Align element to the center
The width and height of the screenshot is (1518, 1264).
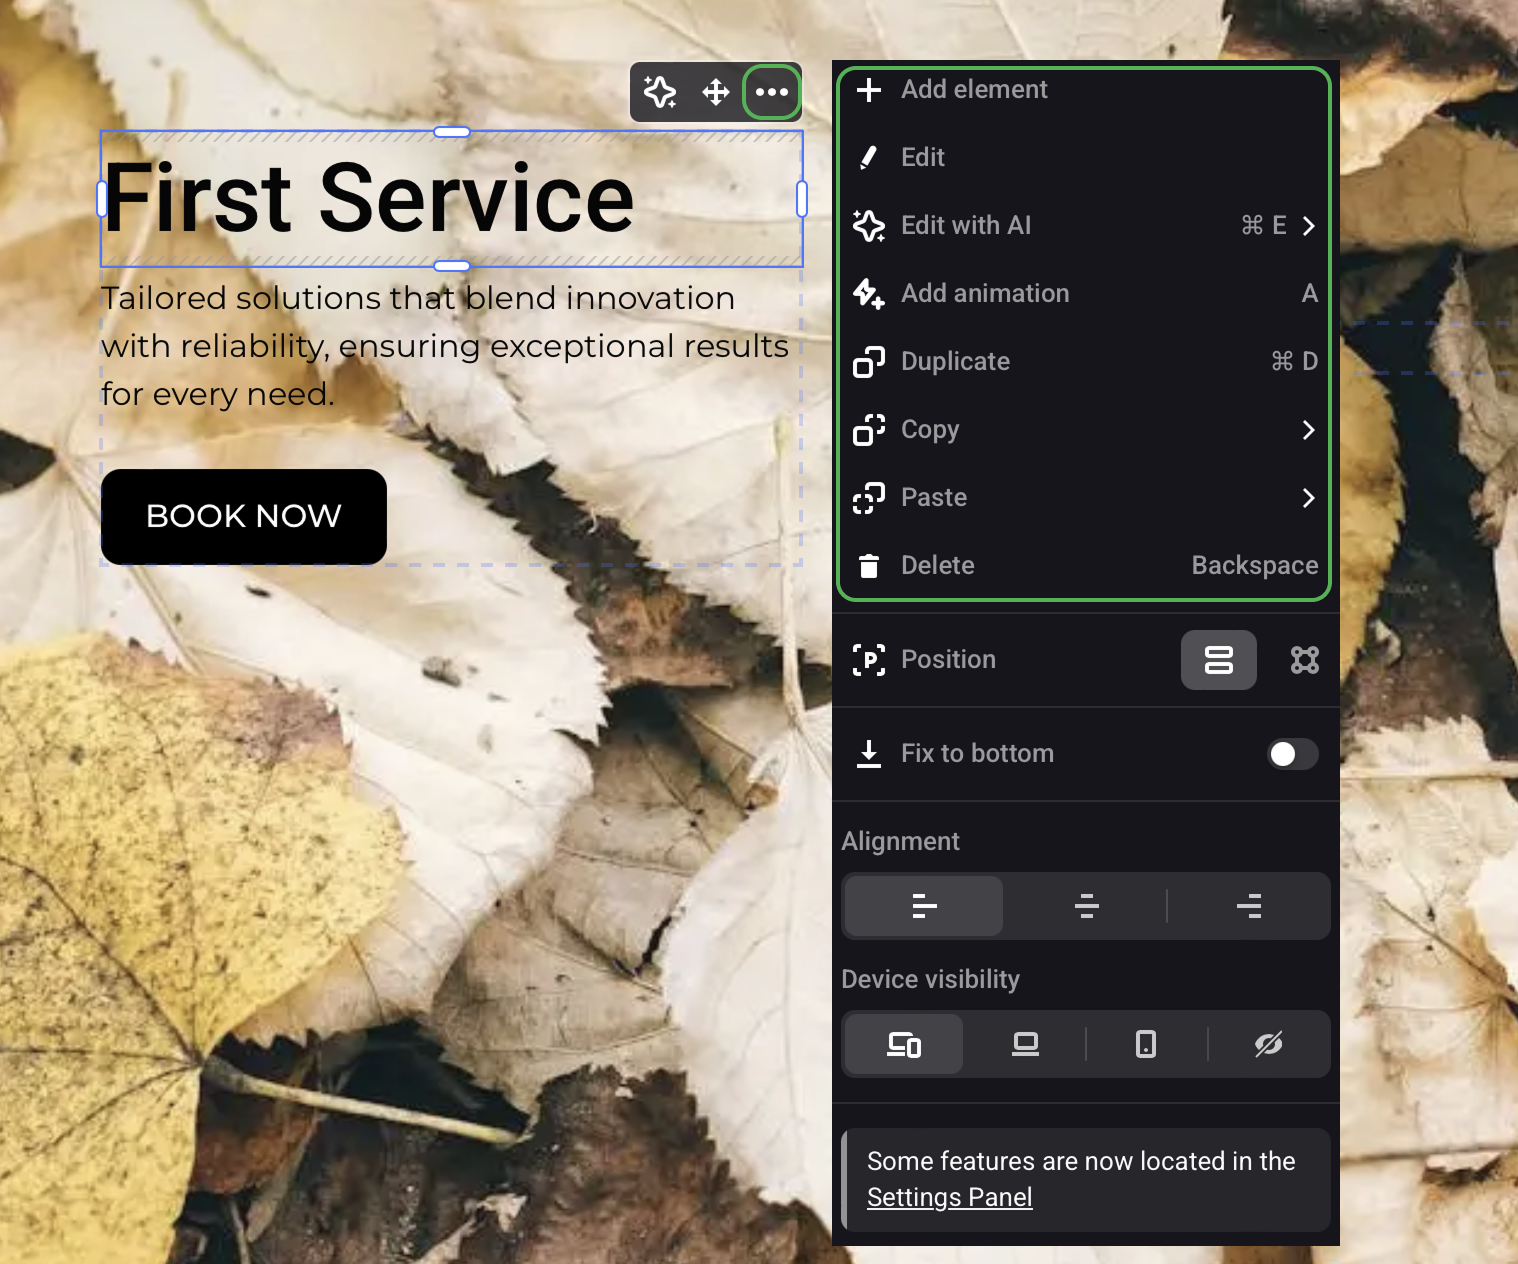tap(1086, 906)
